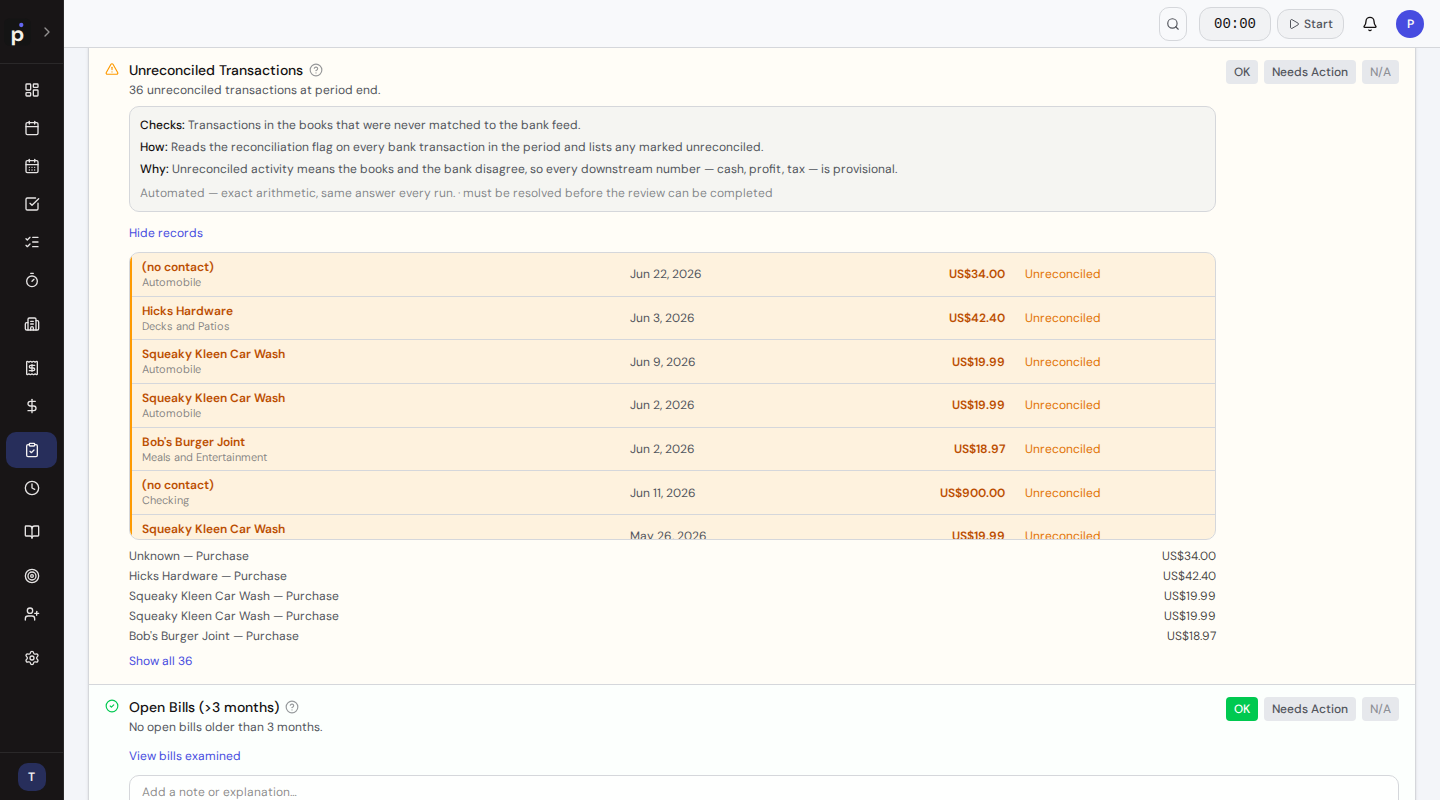Open the blank calendar icon in sidebar
The width and height of the screenshot is (1440, 800).
coord(32,128)
